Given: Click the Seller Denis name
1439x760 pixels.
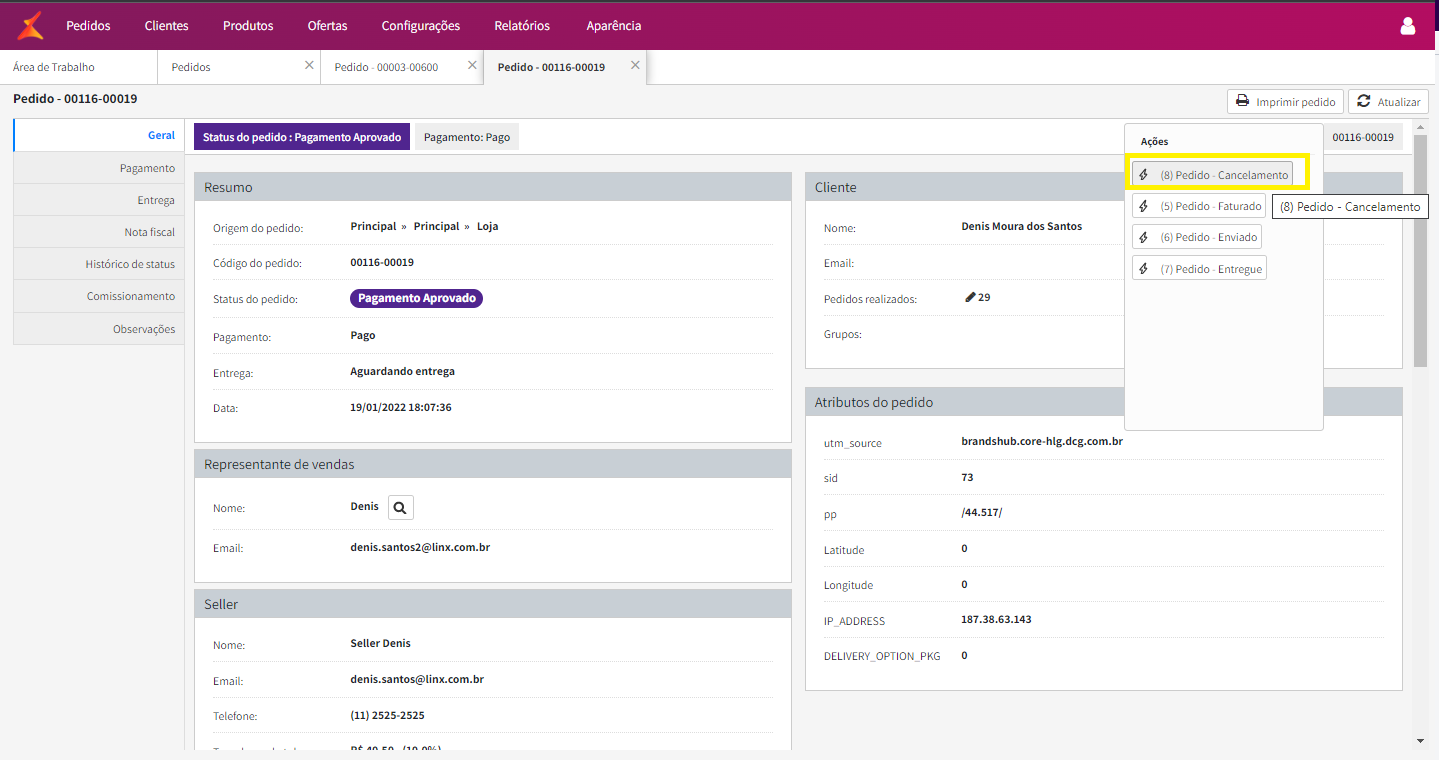Looking at the screenshot, I should [380, 643].
